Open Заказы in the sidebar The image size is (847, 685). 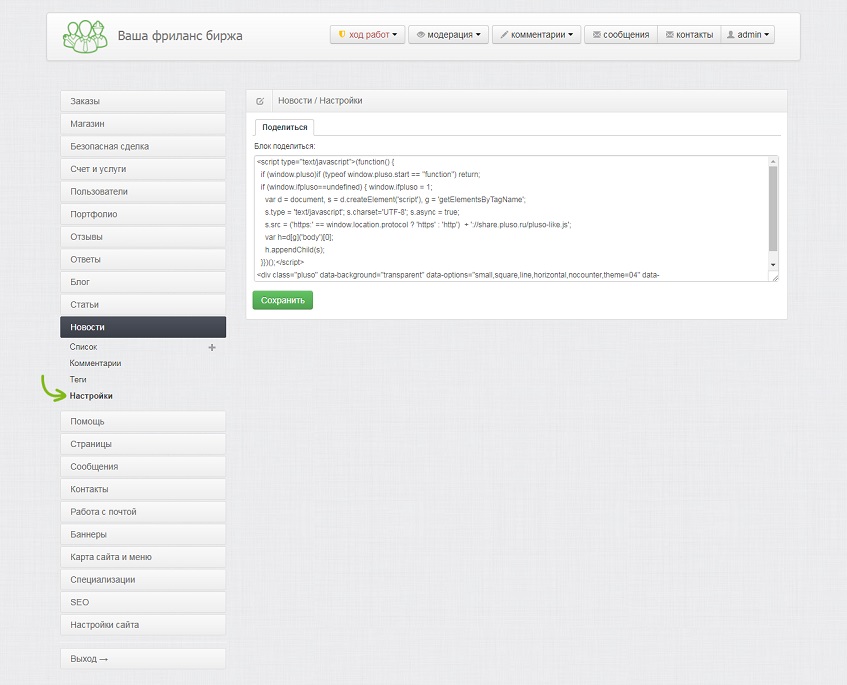(143, 101)
